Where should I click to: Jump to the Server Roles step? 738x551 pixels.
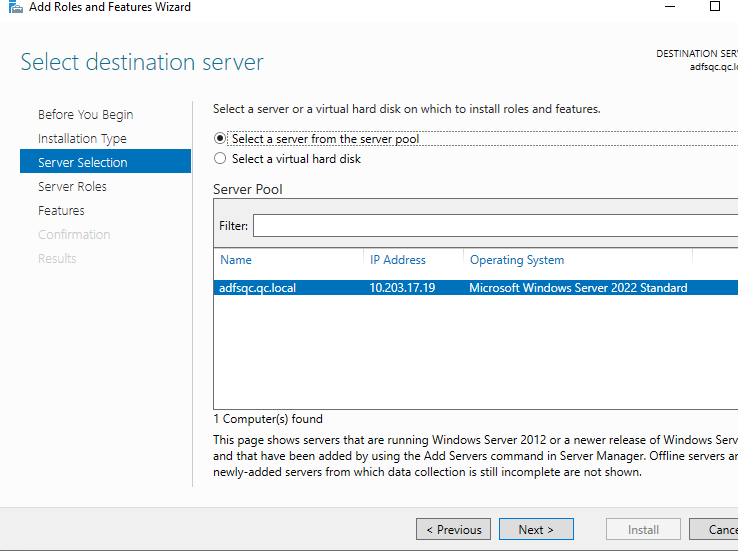pyautogui.click(x=72, y=187)
